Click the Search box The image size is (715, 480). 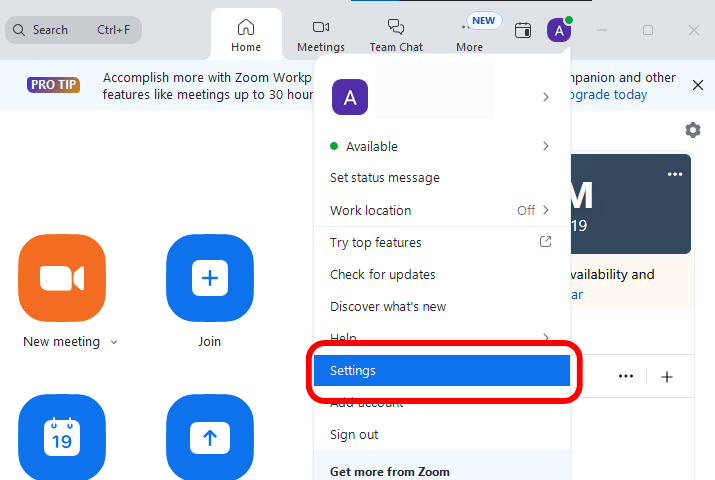tap(73, 30)
